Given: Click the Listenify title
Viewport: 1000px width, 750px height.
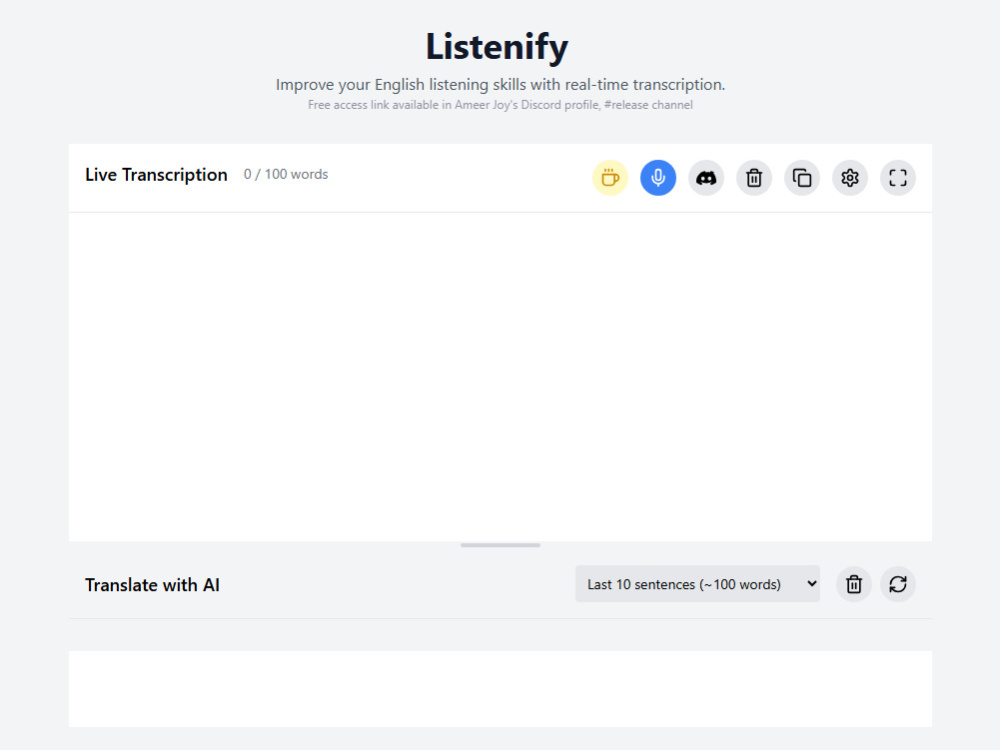Looking at the screenshot, I should [497, 47].
